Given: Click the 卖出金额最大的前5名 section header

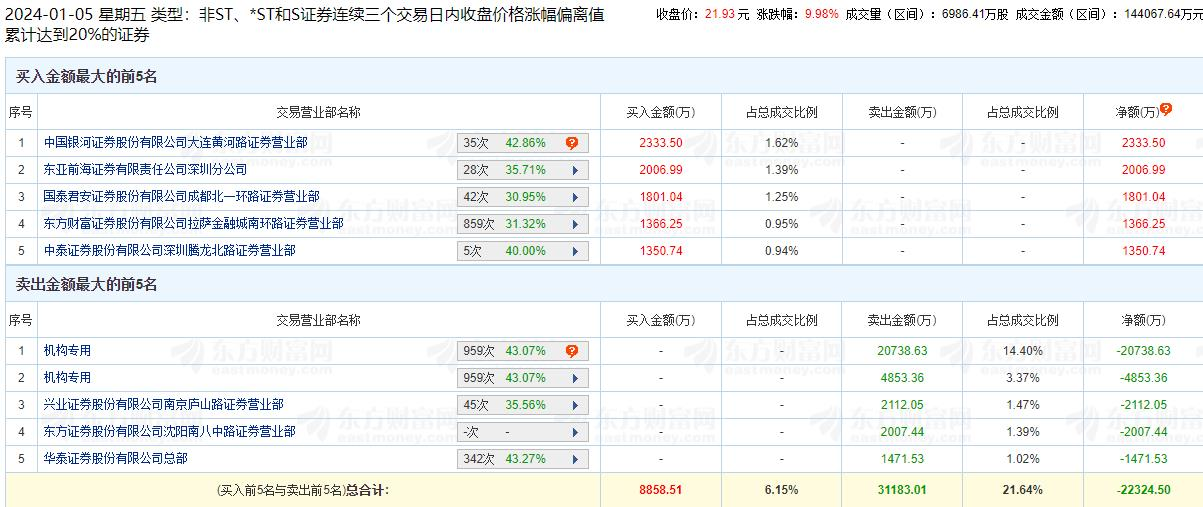Looking at the screenshot, I should pyautogui.click(x=86, y=285).
